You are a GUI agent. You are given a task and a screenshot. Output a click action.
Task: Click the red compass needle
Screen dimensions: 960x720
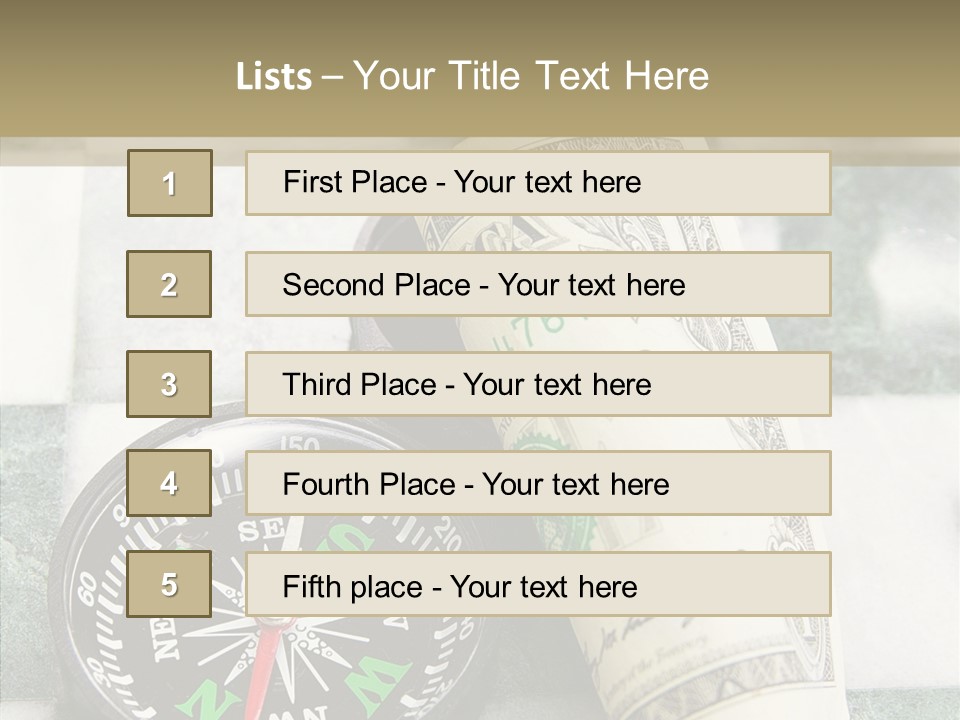tap(262, 668)
